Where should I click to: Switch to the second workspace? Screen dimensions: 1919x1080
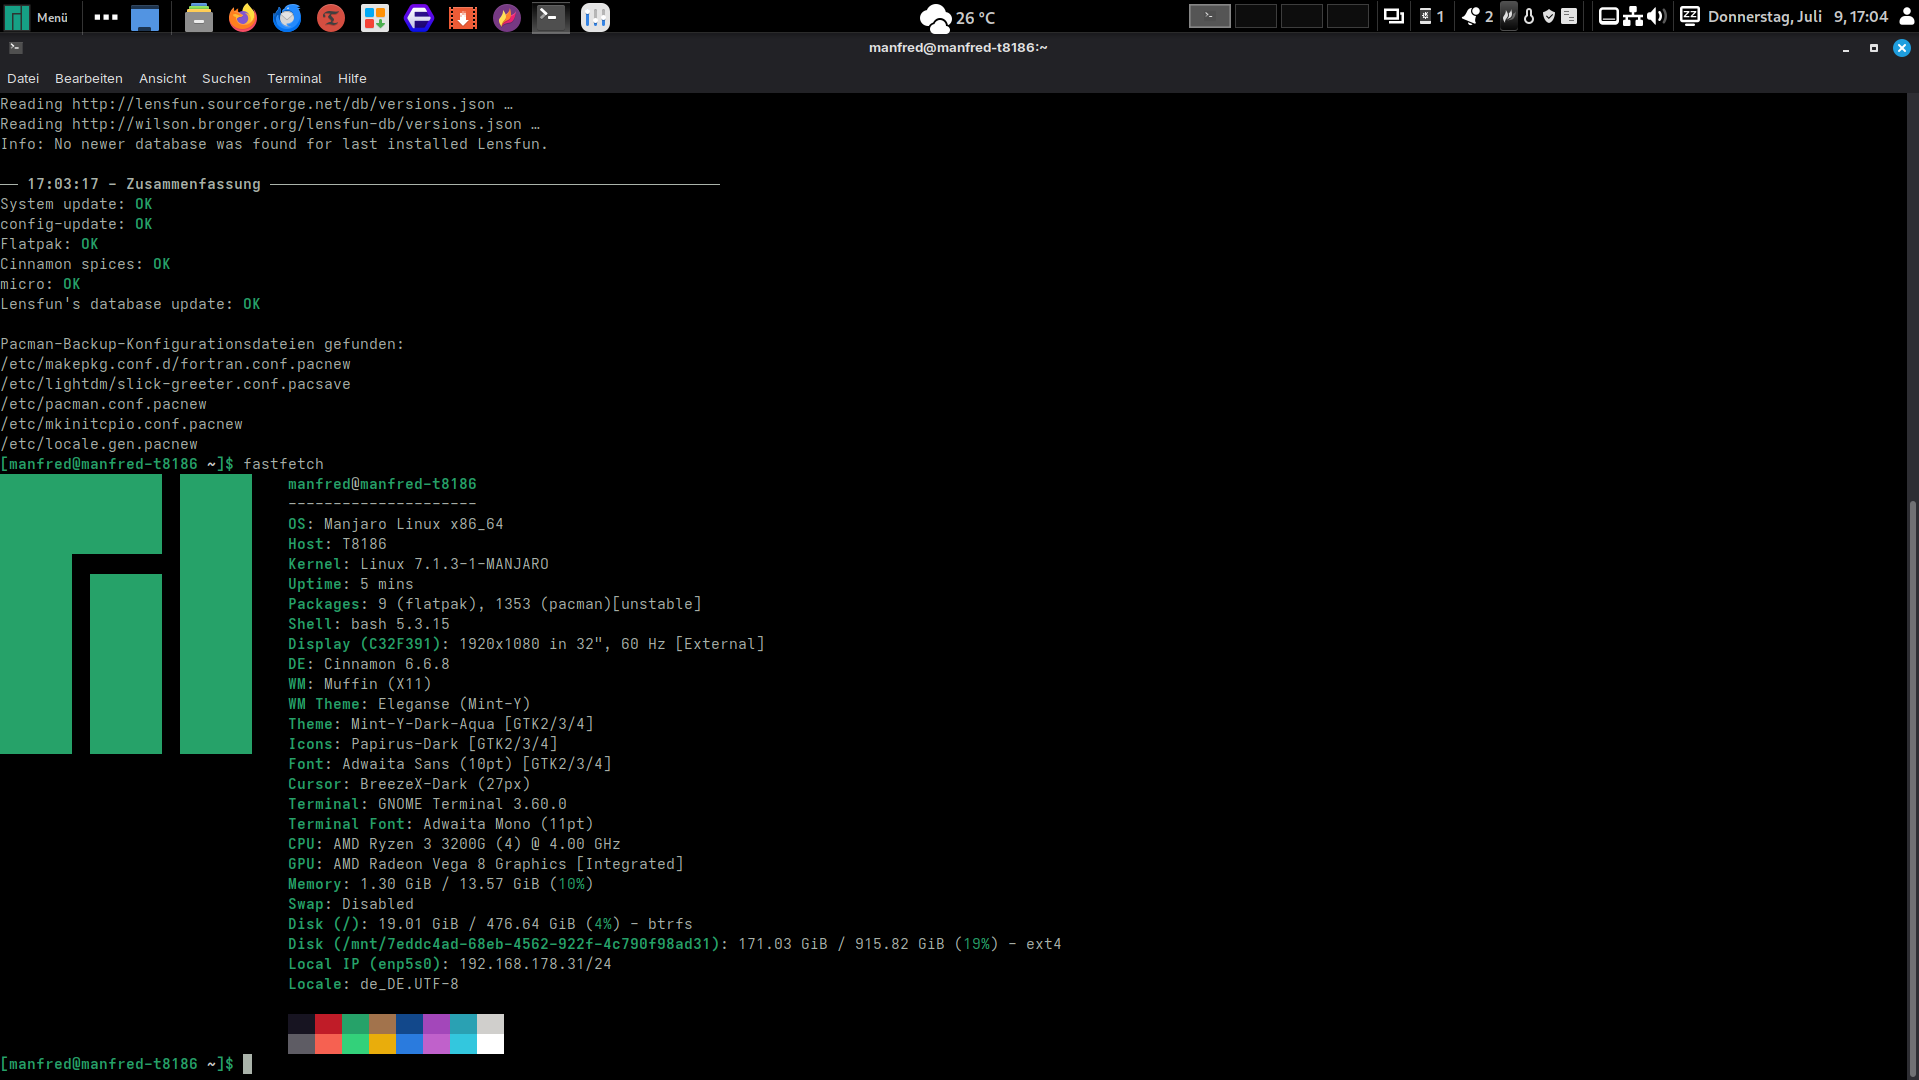tap(1255, 16)
